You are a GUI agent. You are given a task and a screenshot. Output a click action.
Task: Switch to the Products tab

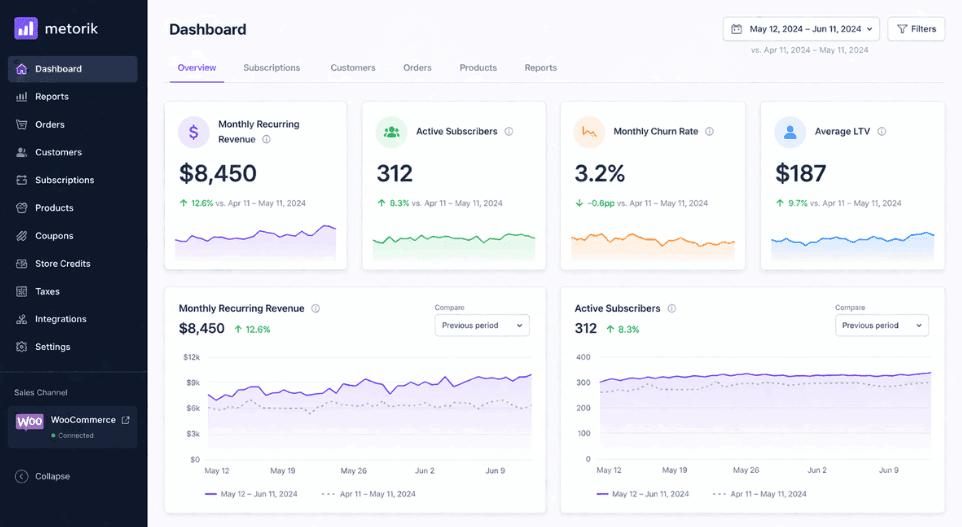(x=478, y=67)
